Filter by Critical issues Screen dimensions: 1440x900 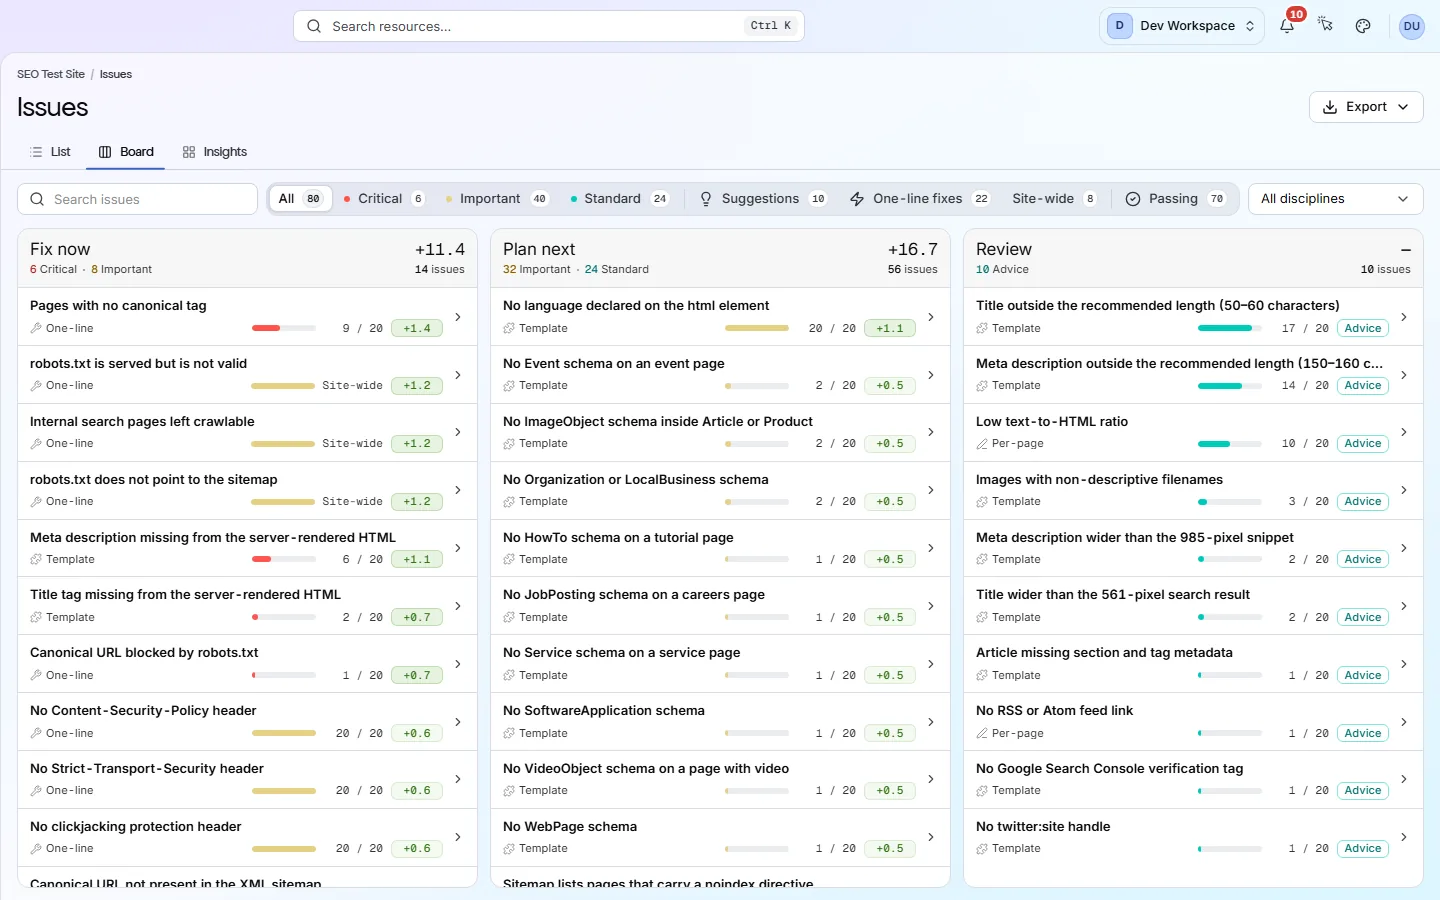(385, 199)
